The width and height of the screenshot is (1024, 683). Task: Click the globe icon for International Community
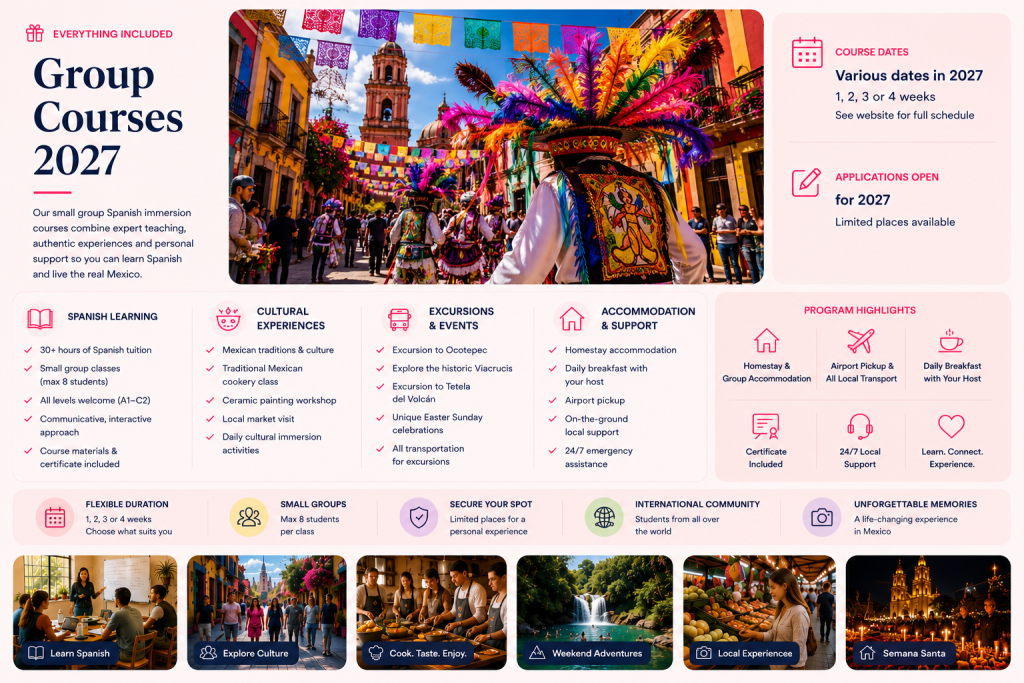pos(604,517)
